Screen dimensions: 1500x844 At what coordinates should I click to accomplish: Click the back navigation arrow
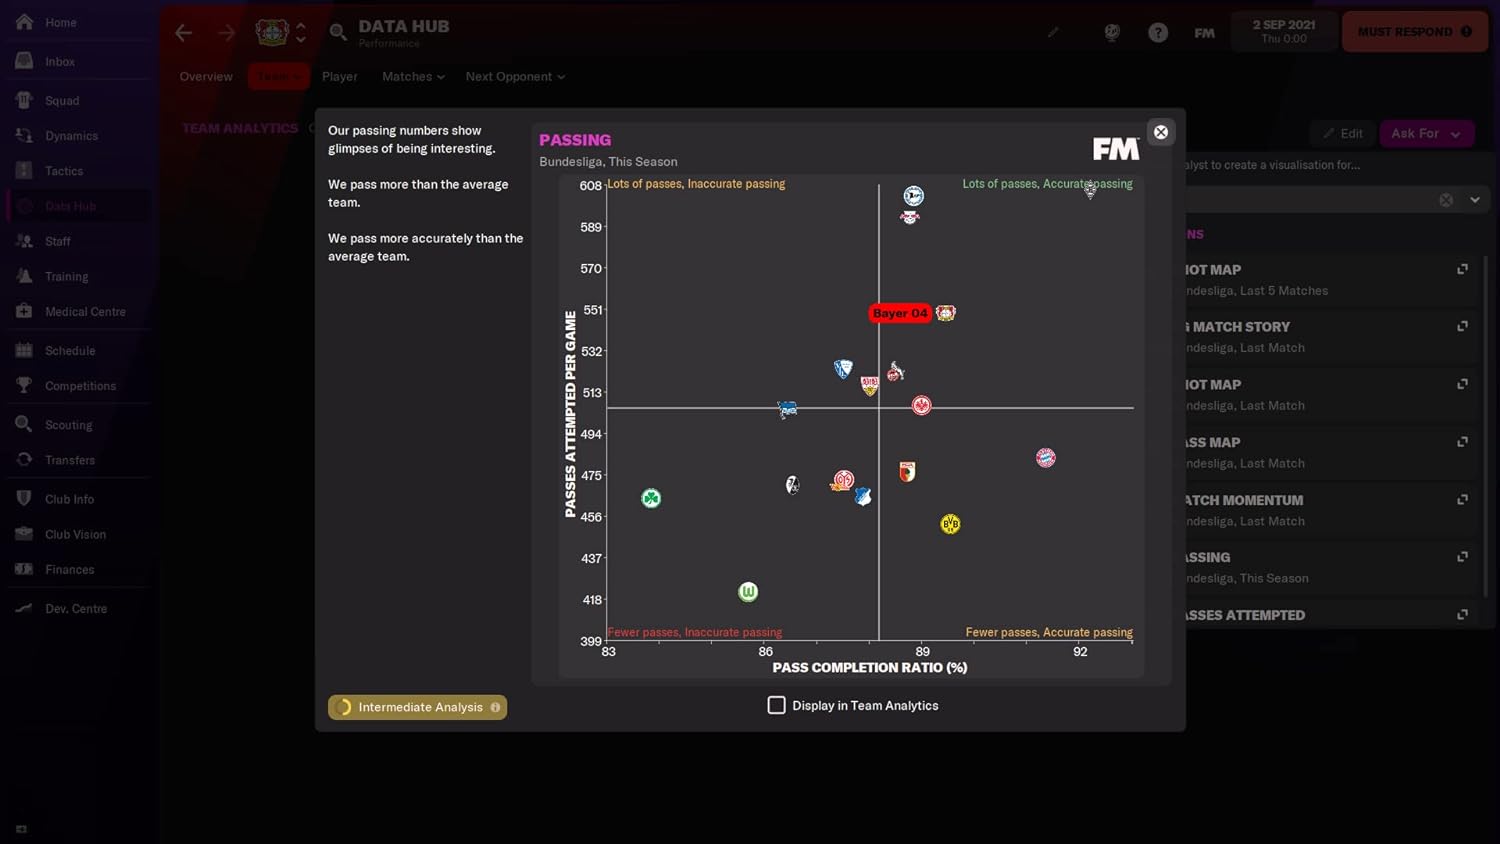coord(184,33)
